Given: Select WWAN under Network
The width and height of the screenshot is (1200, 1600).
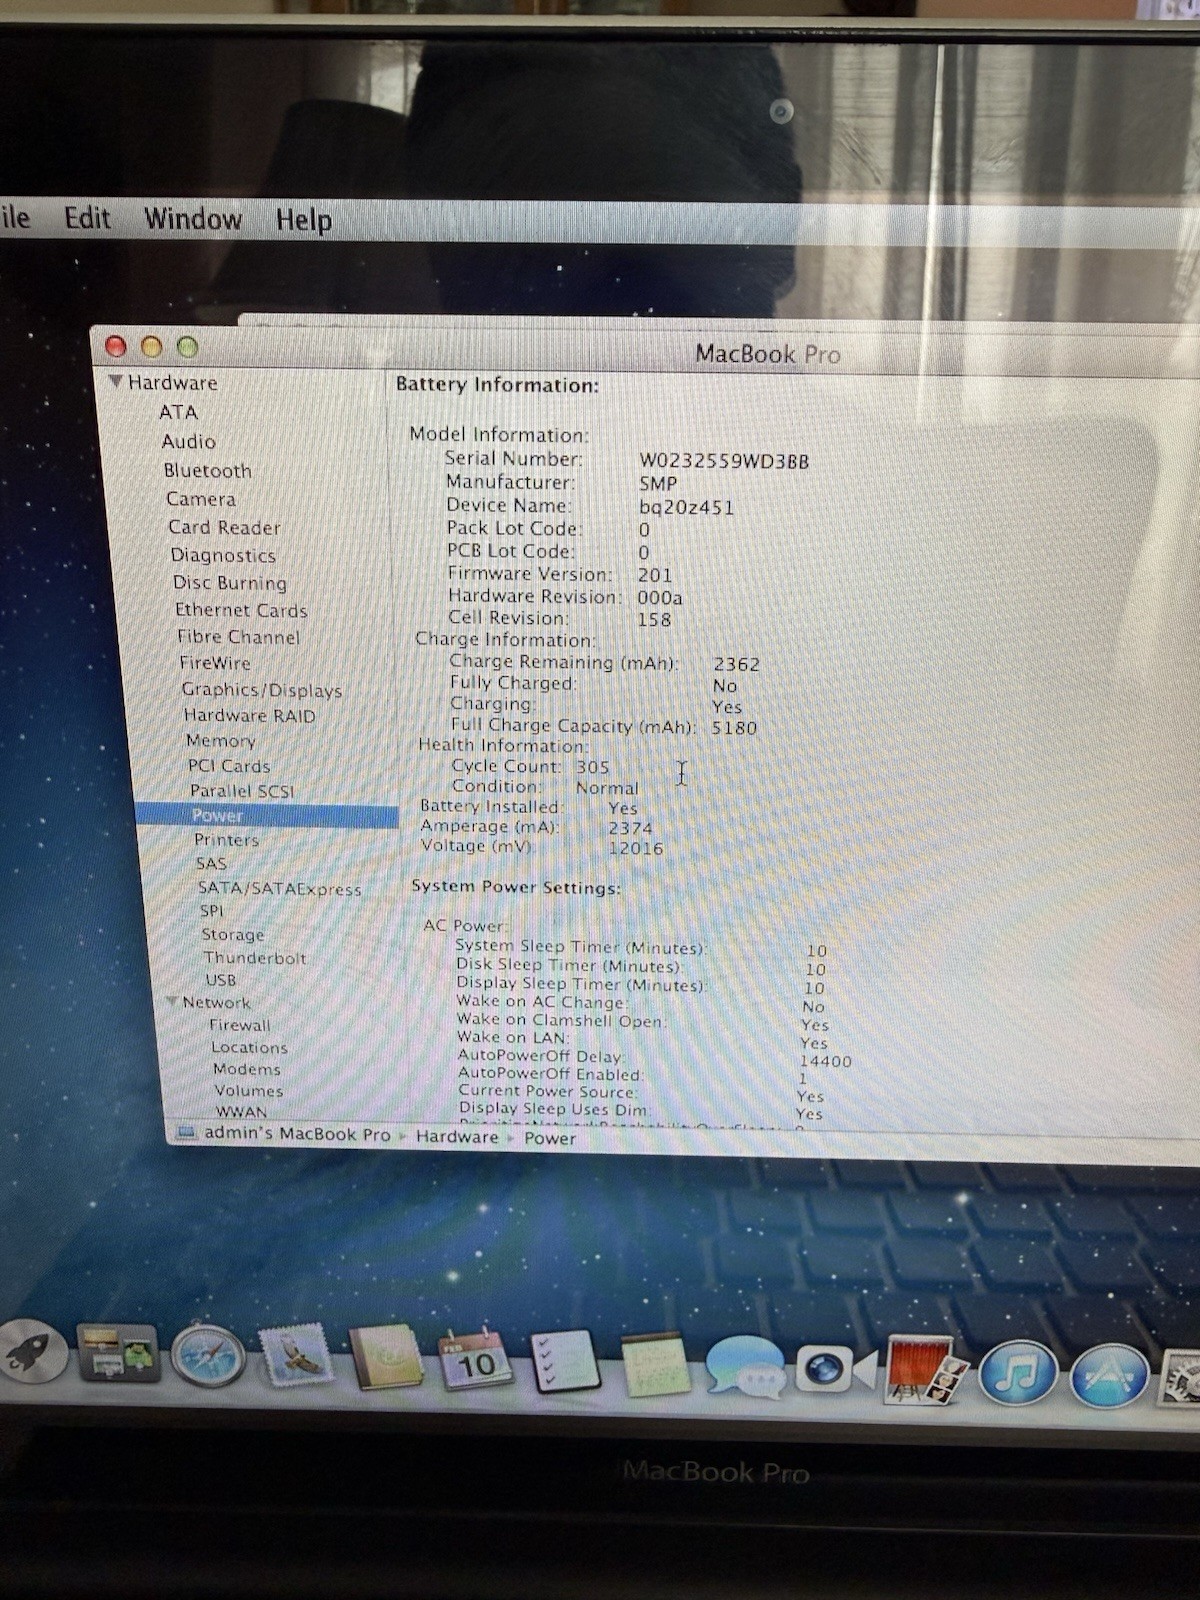Looking at the screenshot, I should 241,1111.
